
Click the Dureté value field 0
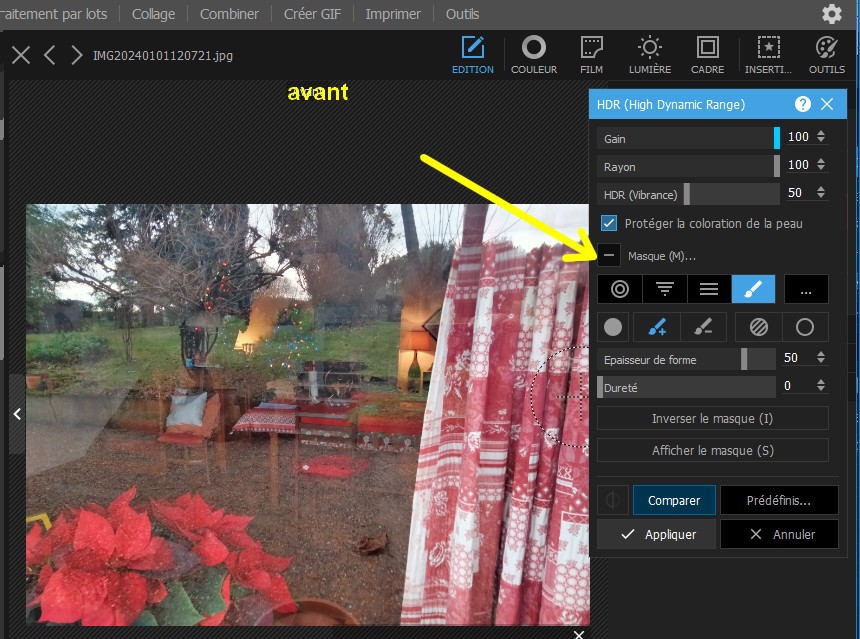pos(788,386)
